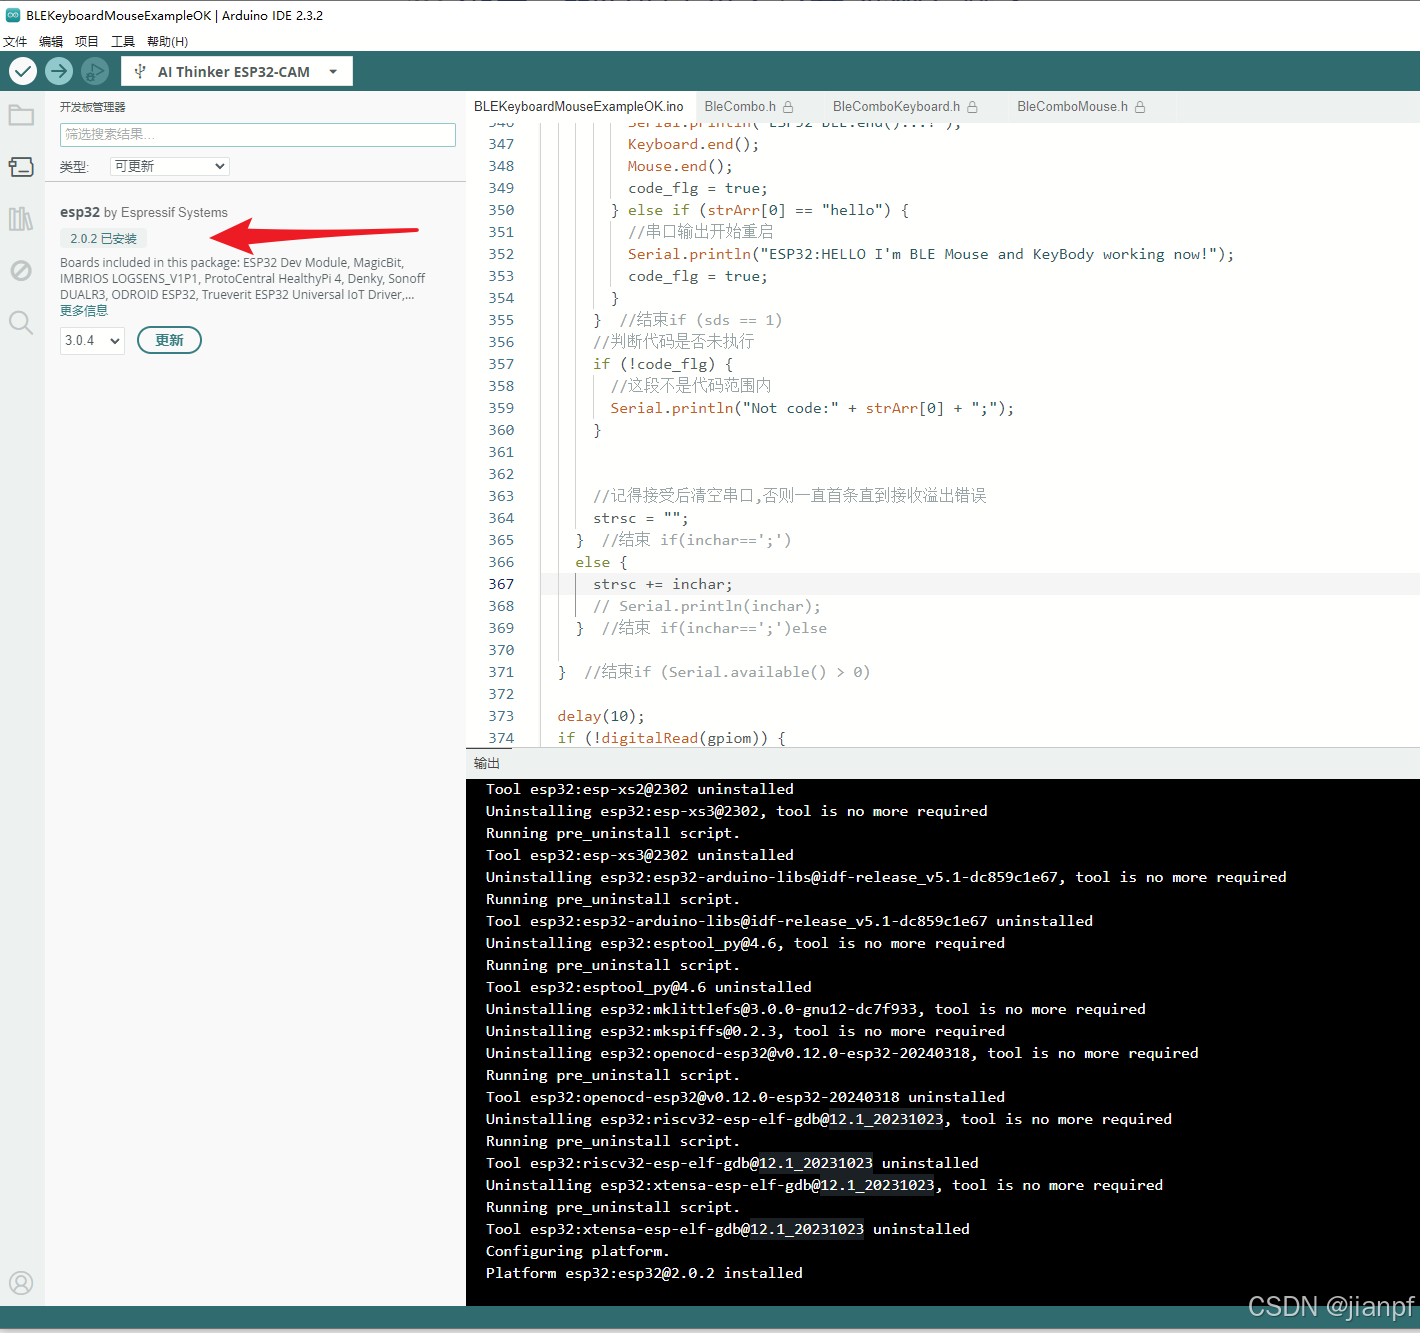The height and width of the screenshot is (1333, 1420).
Task: Click line number 352 in the gutter
Action: [x=501, y=254]
